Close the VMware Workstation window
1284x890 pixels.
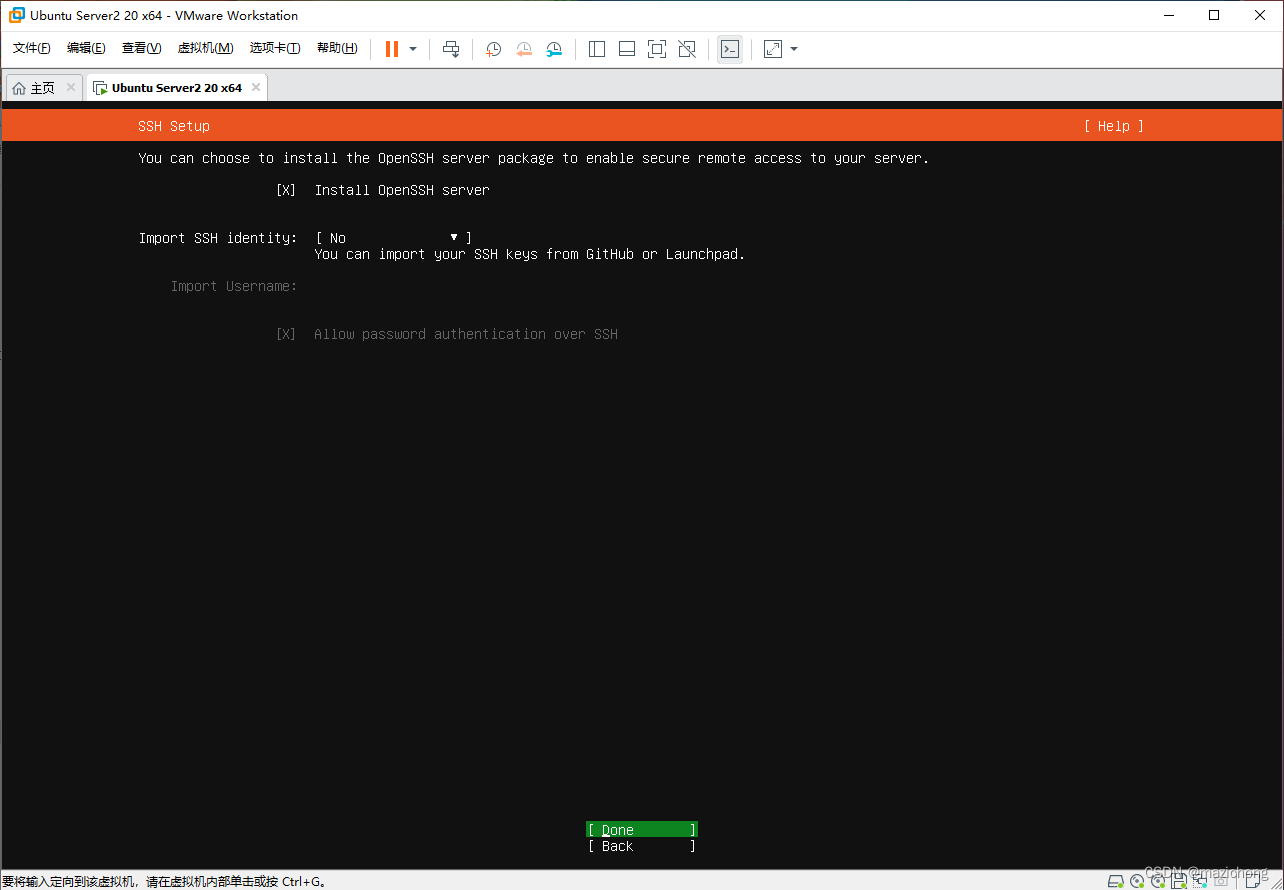point(1260,15)
